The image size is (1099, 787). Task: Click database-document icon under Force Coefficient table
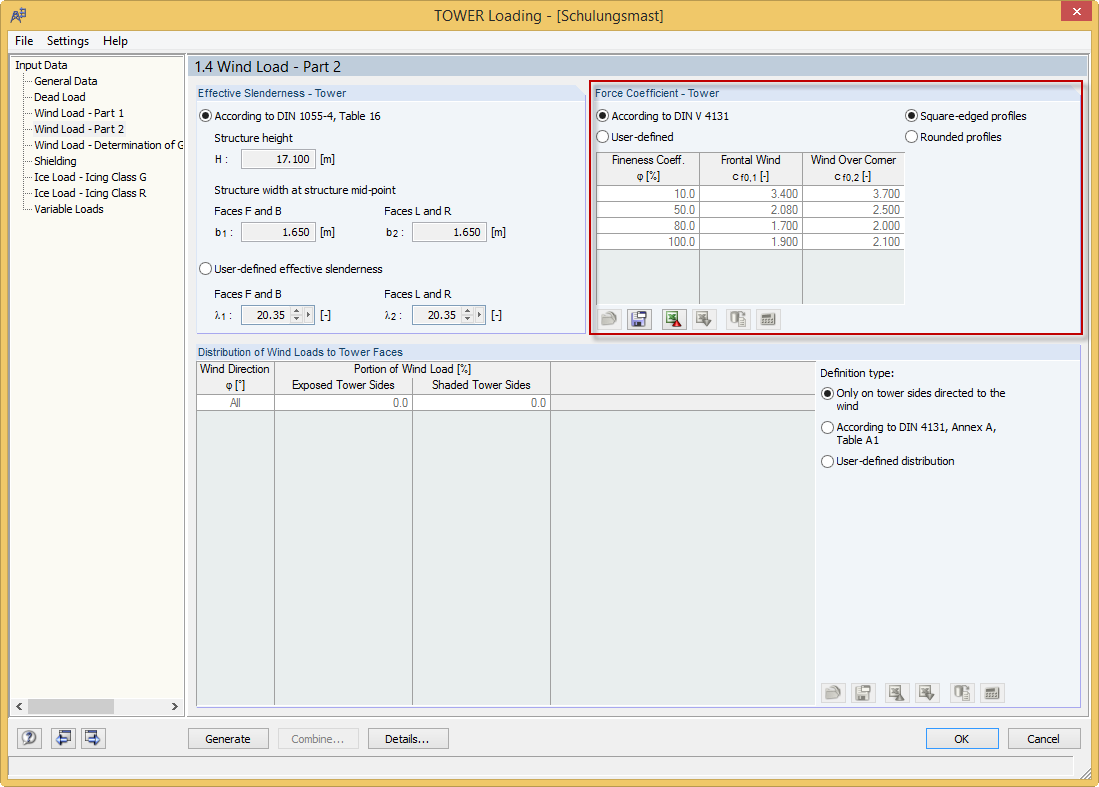coord(738,319)
